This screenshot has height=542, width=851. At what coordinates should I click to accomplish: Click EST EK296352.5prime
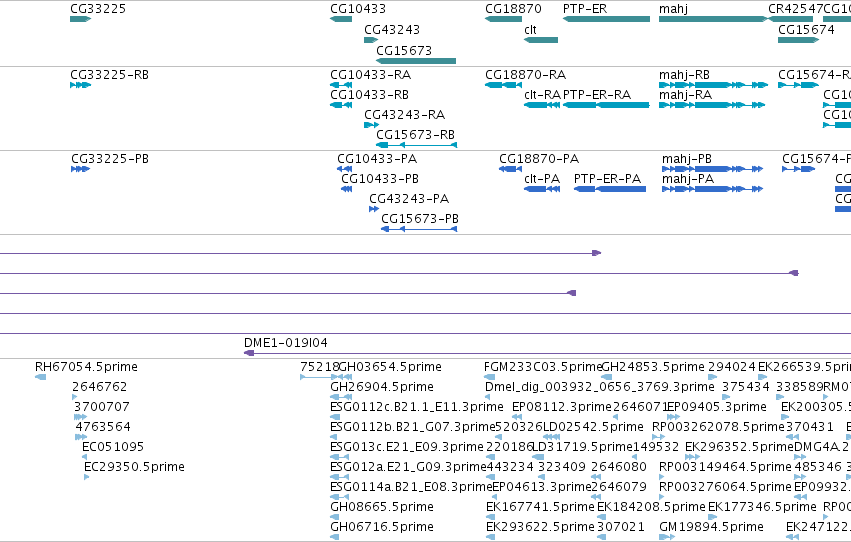pos(739,447)
